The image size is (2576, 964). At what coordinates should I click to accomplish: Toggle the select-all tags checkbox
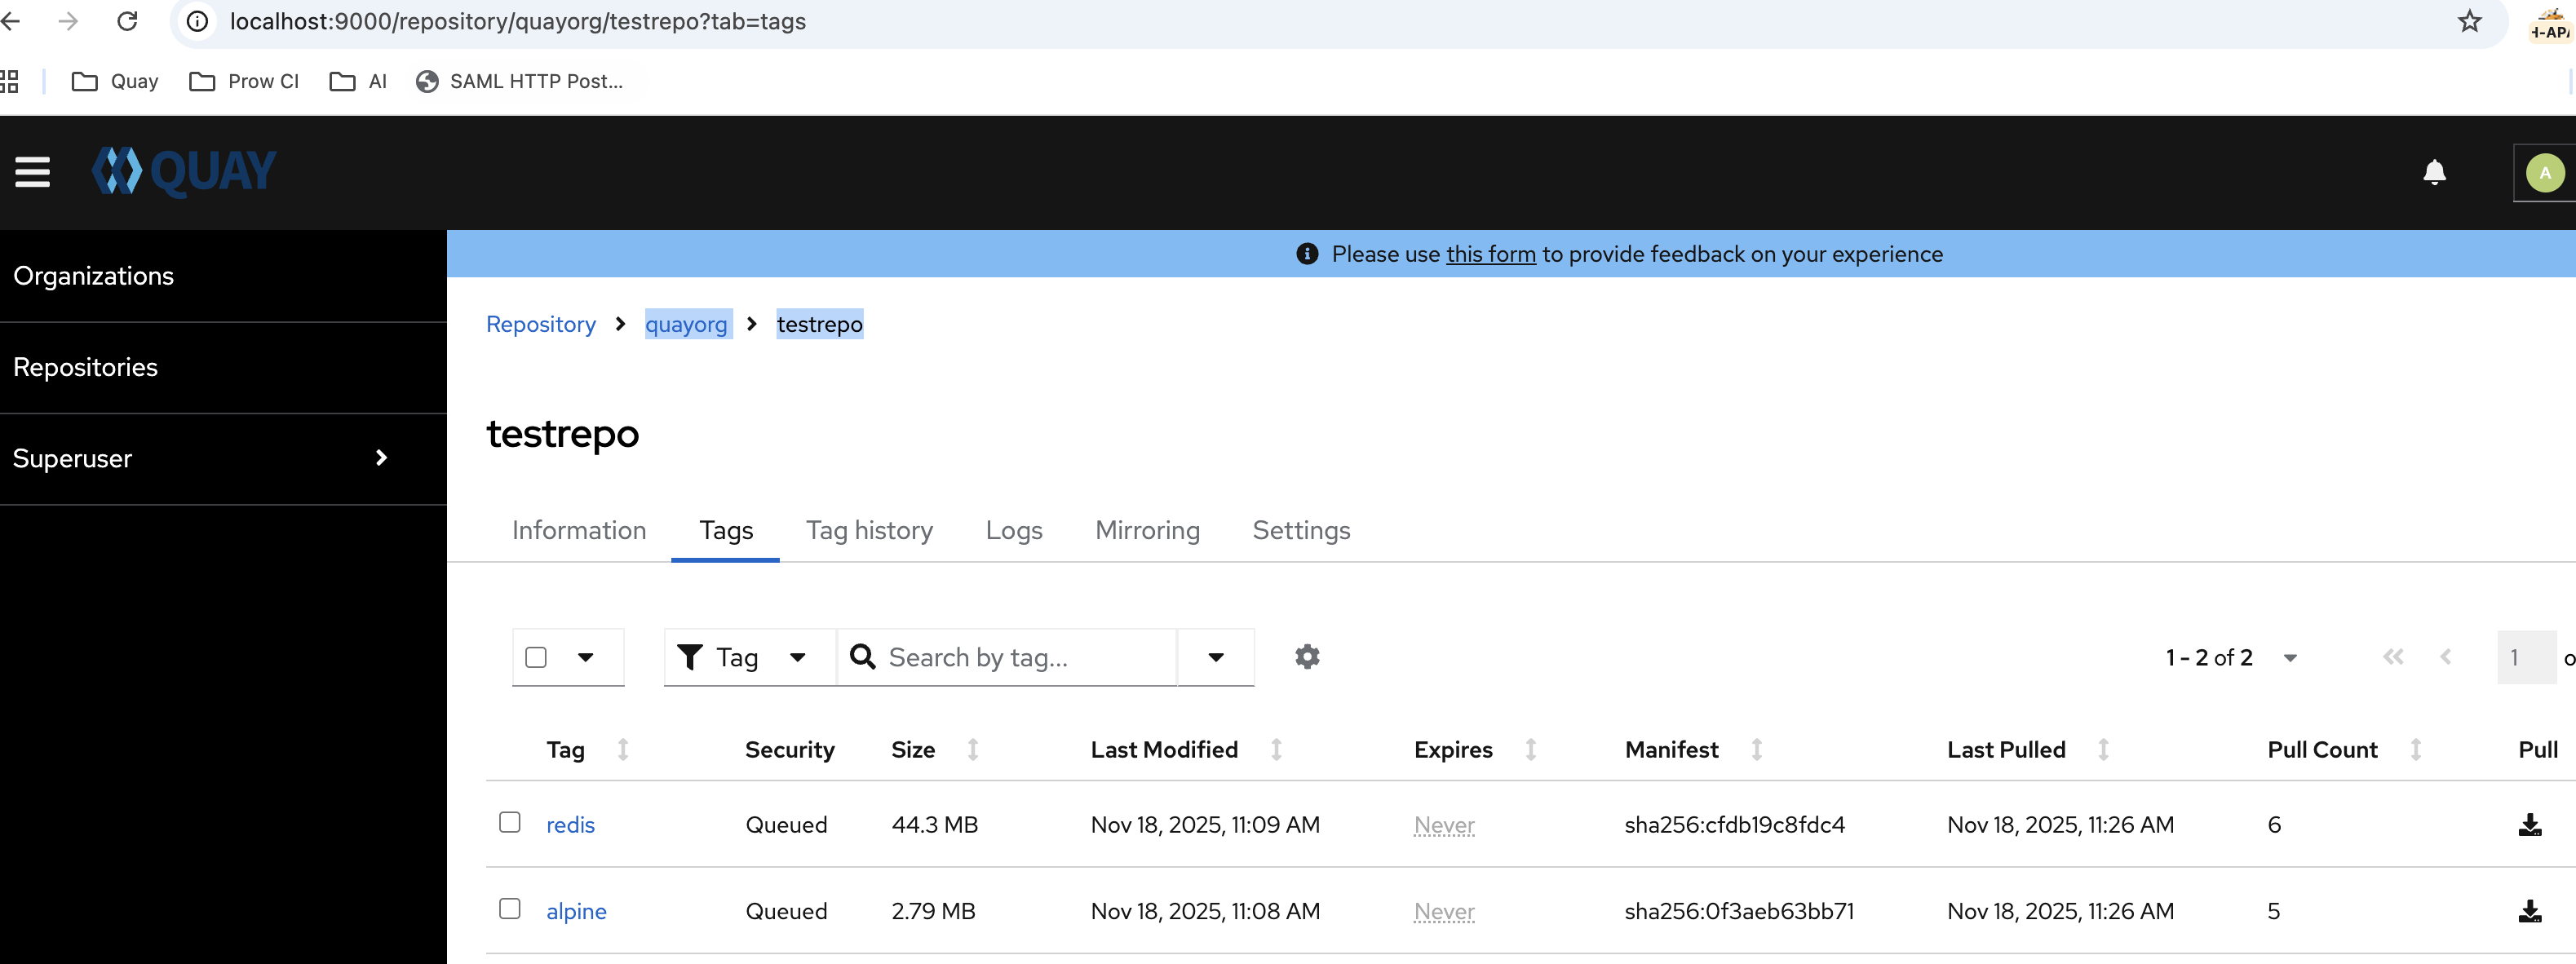[x=536, y=657]
